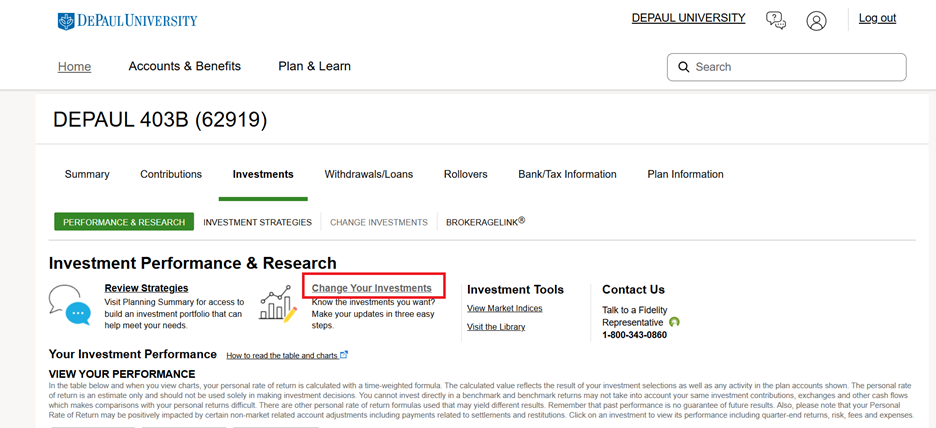Open the Accounts & Benefits menu
This screenshot has width=936, height=428.
tap(184, 66)
